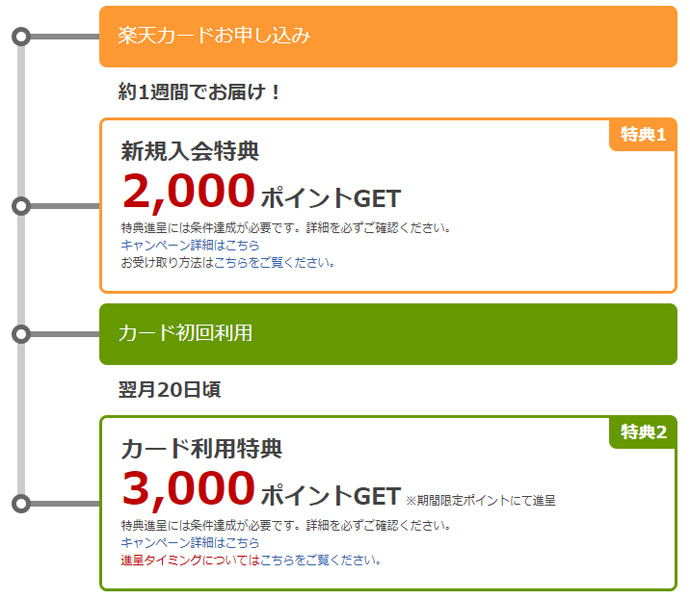
Task: Click the red 進呈タイミングについては text
Action: [x=190, y=560]
